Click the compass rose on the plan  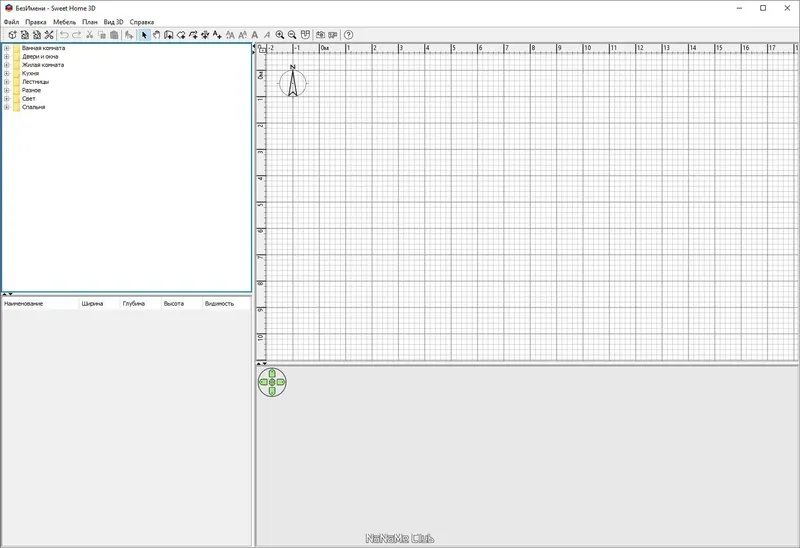(293, 82)
